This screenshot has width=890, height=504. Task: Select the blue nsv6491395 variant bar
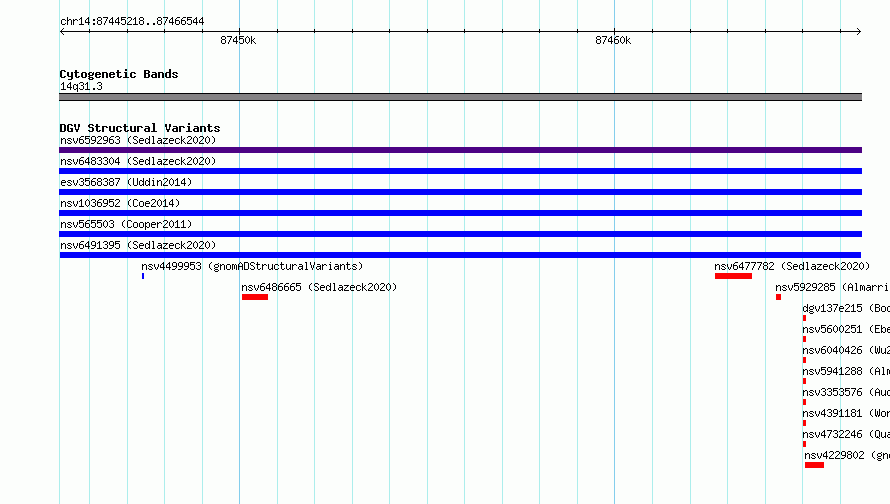pos(460,255)
